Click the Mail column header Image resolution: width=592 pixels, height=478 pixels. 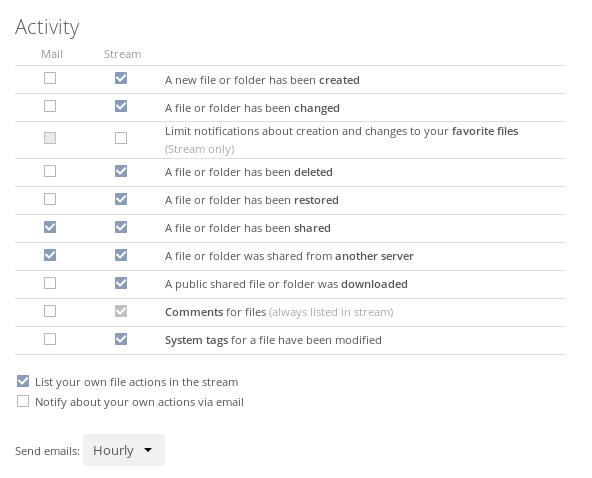pos(52,54)
